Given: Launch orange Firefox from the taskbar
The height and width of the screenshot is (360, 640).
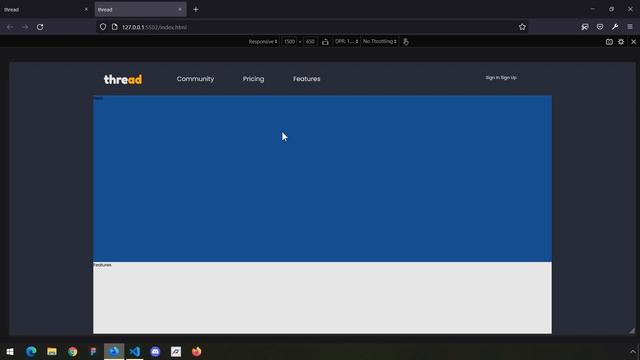Looking at the screenshot, I should pyautogui.click(x=197, y=351).
